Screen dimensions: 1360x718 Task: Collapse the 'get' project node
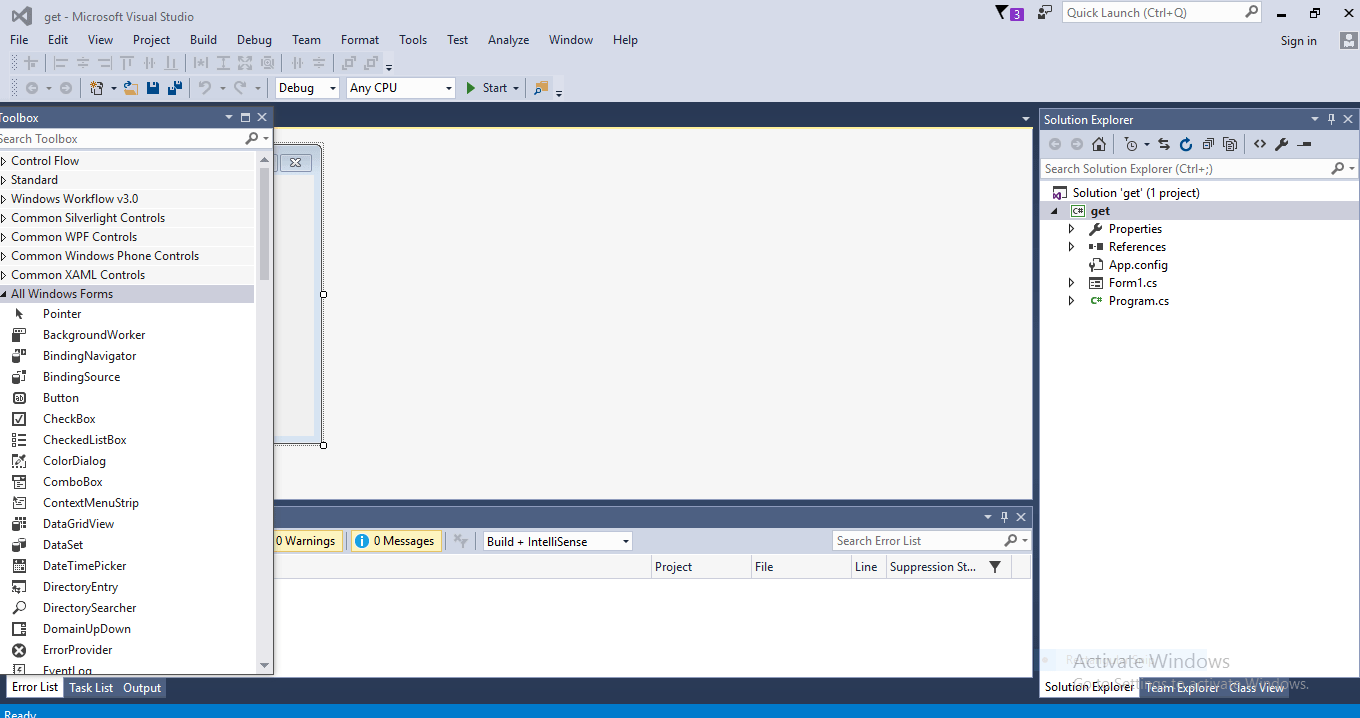[1054, 211]
